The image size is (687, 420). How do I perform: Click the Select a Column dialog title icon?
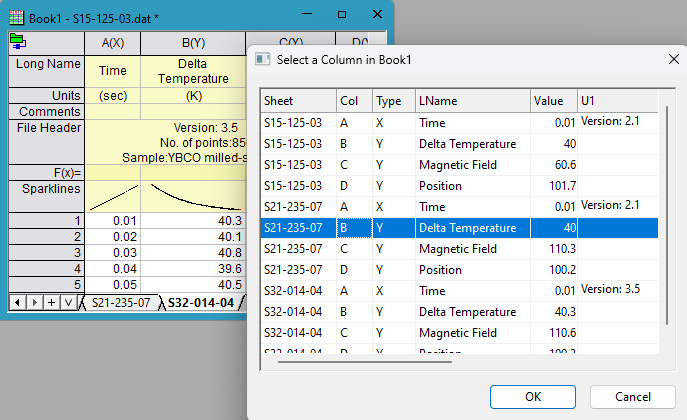tap(263, 59)
